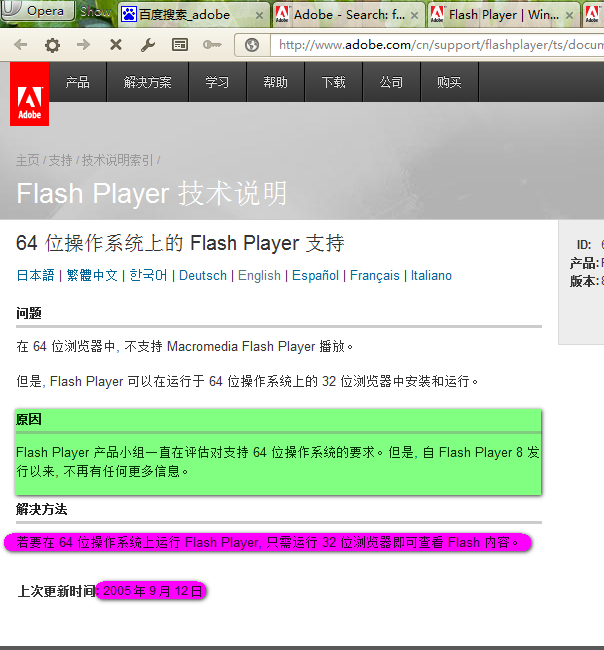604x650 pixels.
Task: Open the 学习 menu
Action: (218, 82)
